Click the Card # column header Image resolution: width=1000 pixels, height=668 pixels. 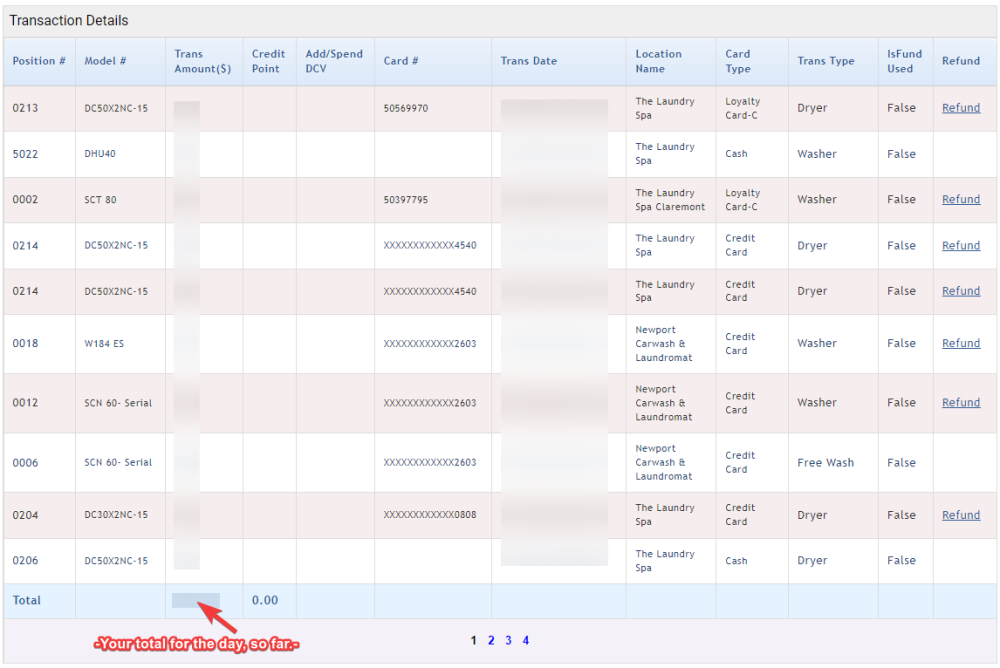click(401, 61)
